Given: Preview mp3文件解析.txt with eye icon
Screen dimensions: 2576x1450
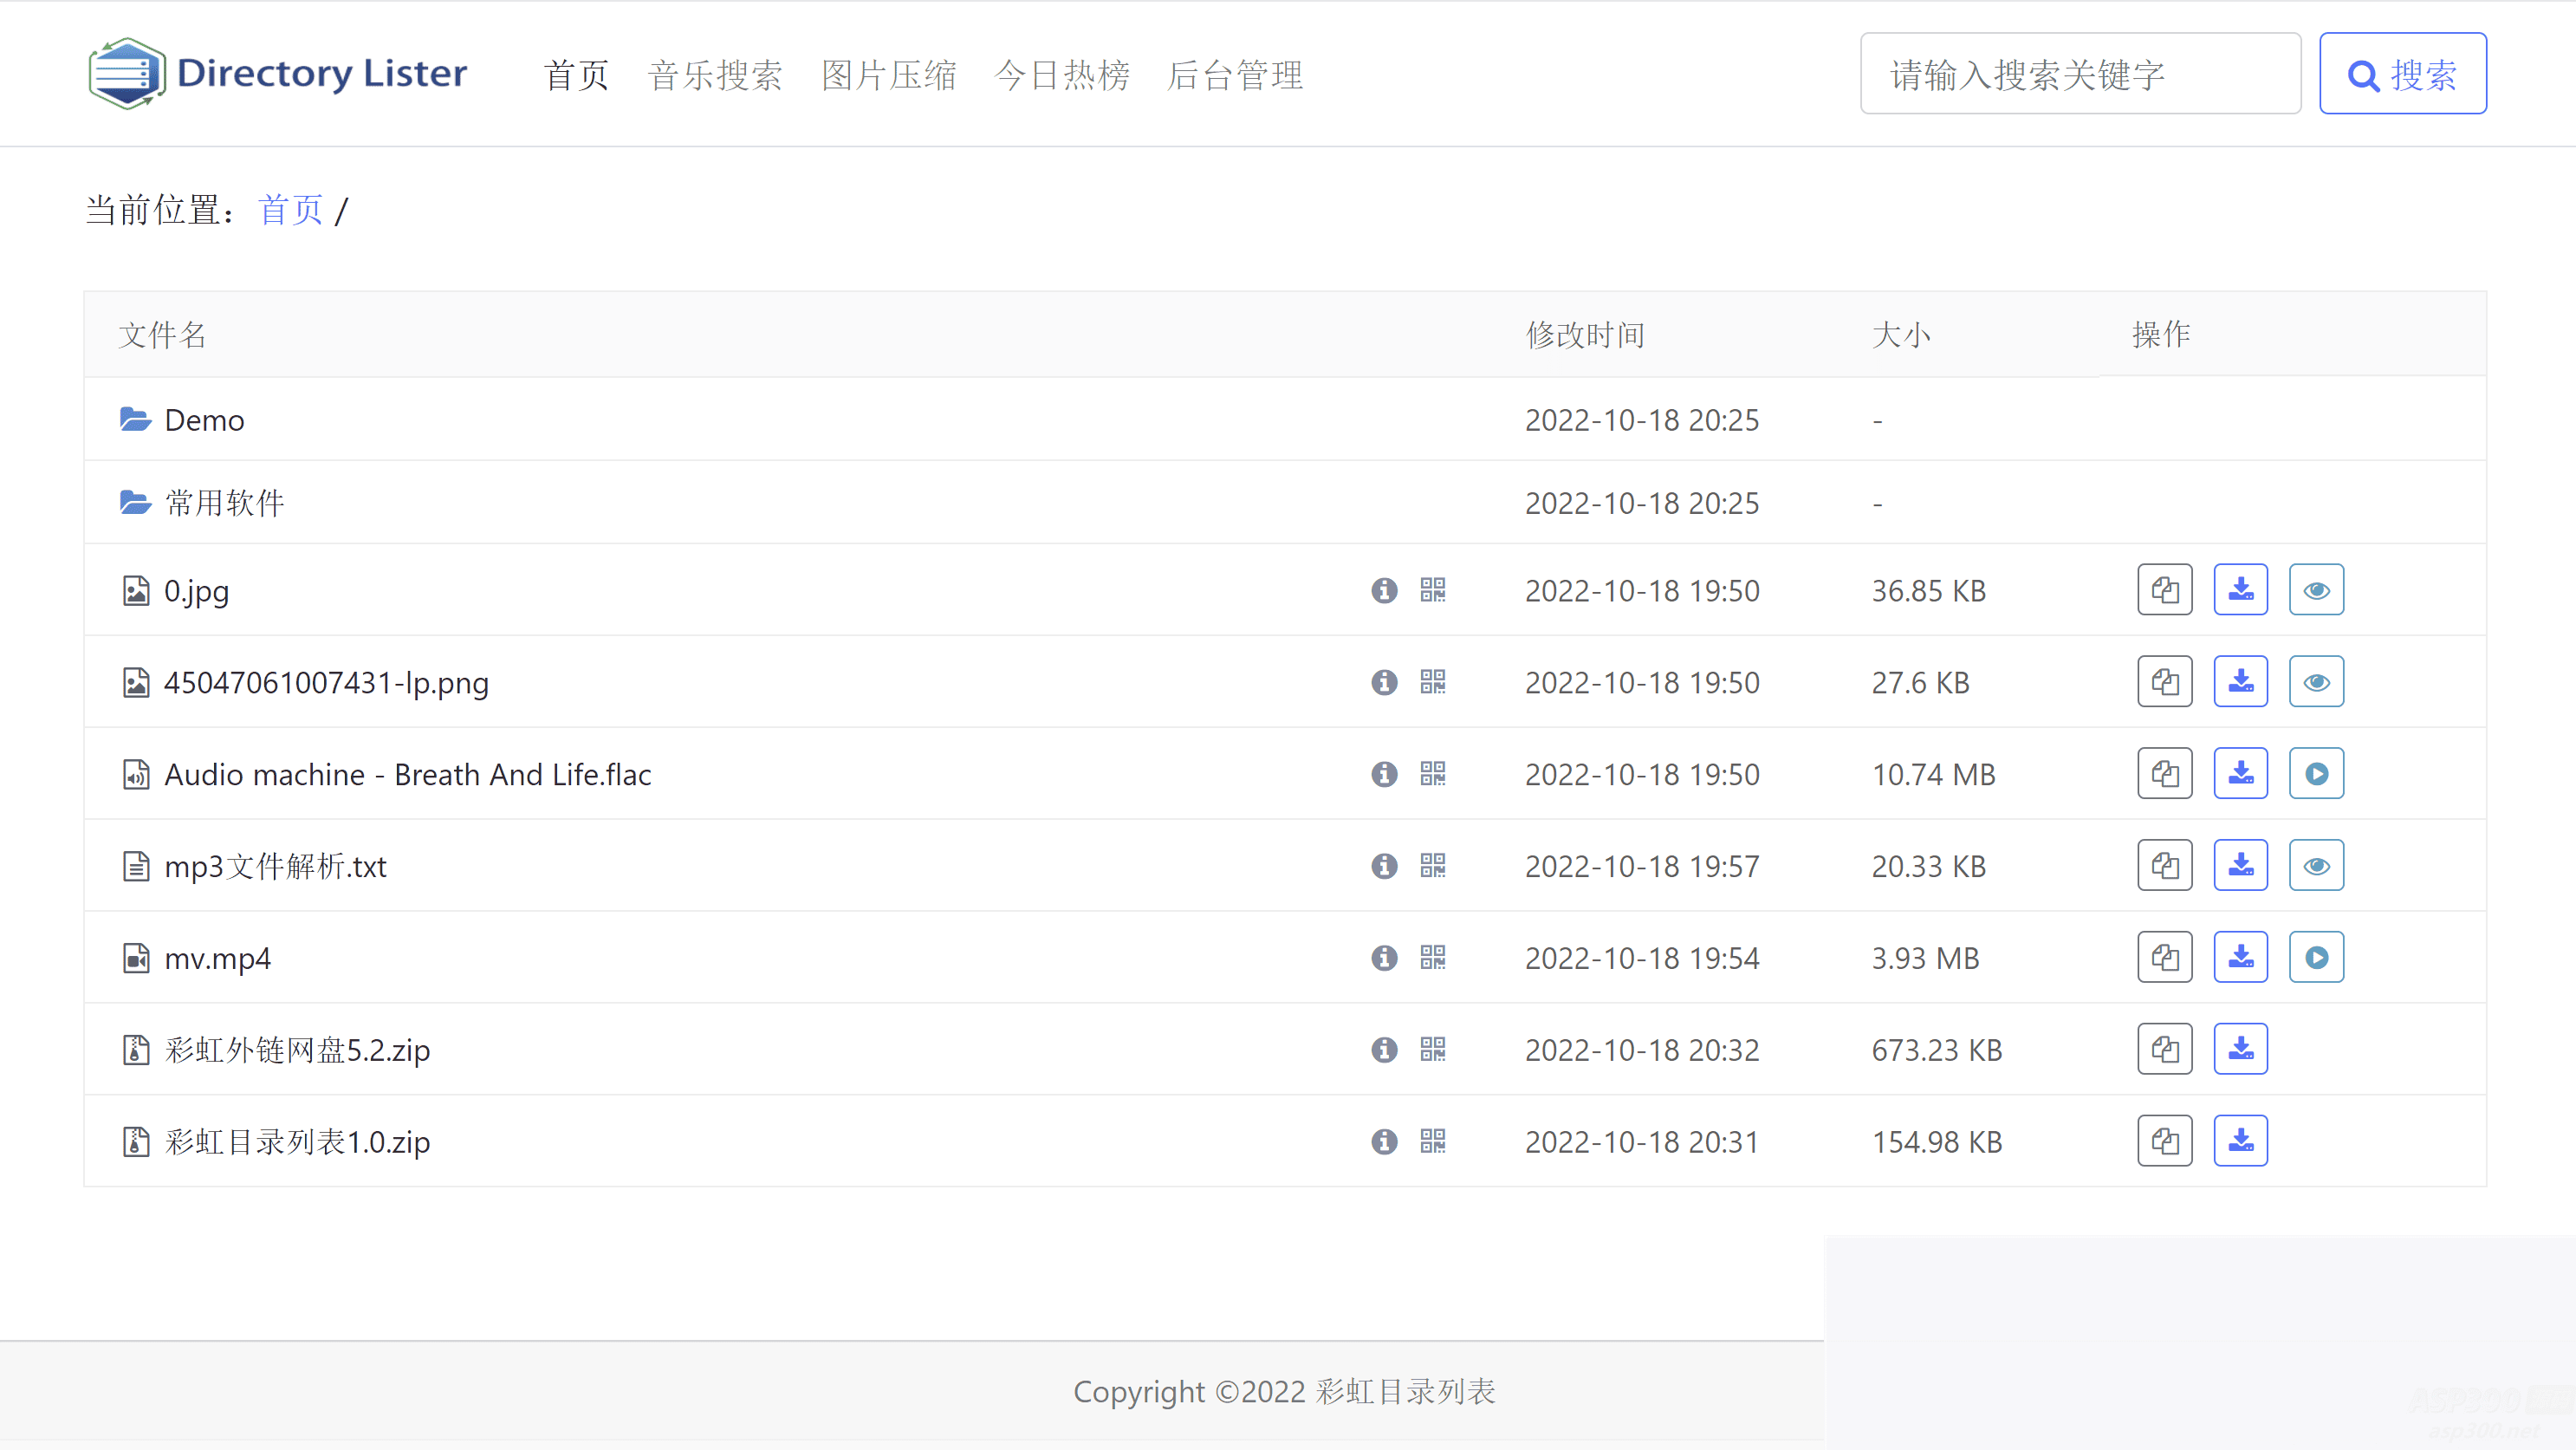Looking at the screenshot, I should coord(2316,866).
